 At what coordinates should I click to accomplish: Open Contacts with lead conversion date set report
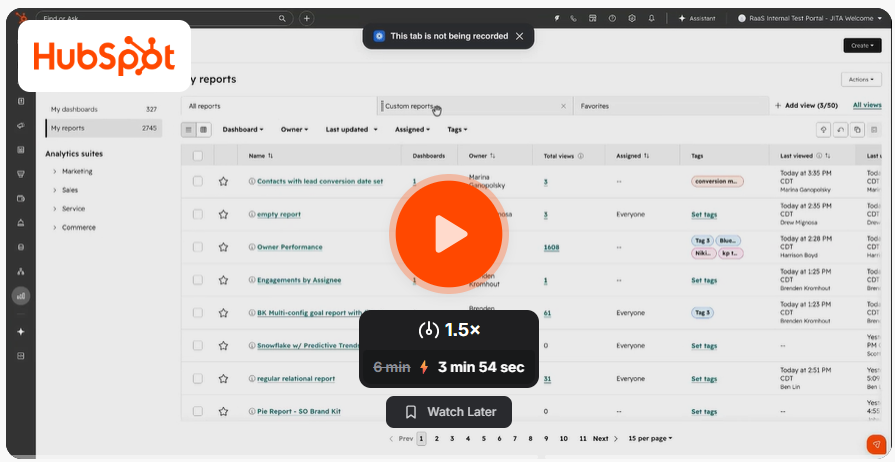point(320,181)
